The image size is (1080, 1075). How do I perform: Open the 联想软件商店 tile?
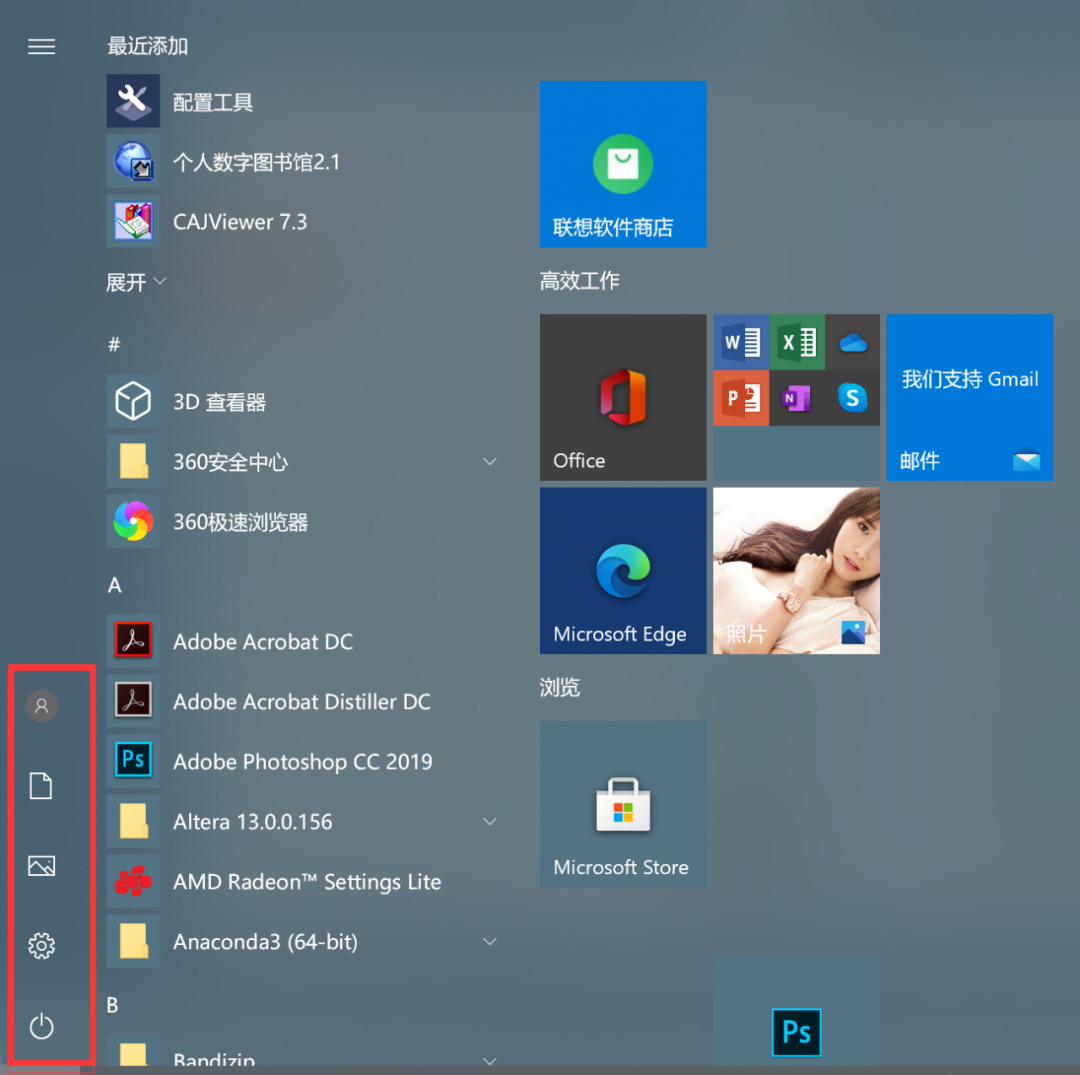623,164
